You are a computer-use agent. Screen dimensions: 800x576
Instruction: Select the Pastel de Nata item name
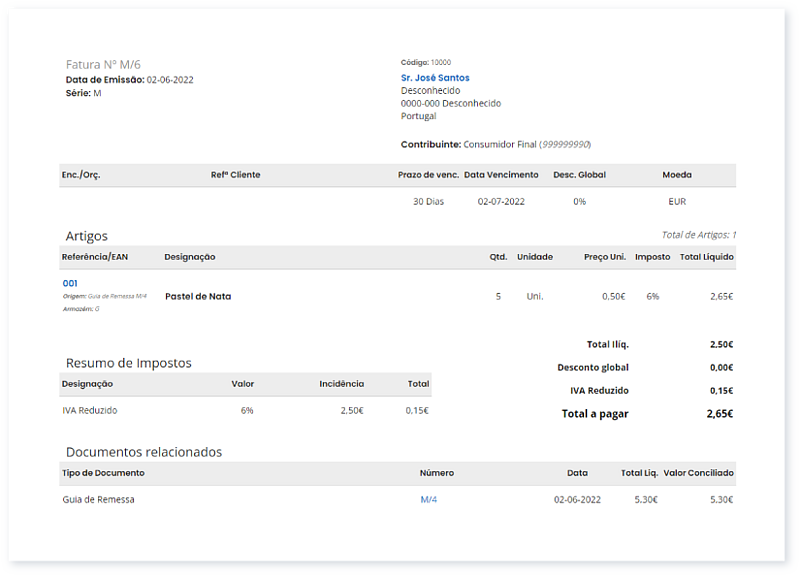click(198, 296)
